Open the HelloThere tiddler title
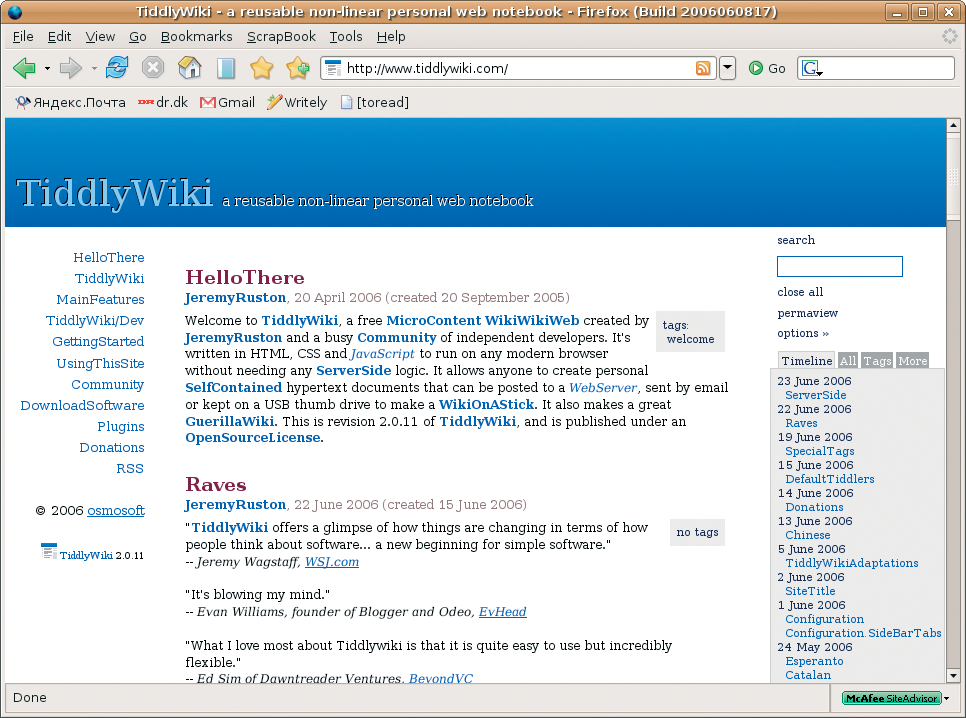966x718 pixels. (245, 277)
